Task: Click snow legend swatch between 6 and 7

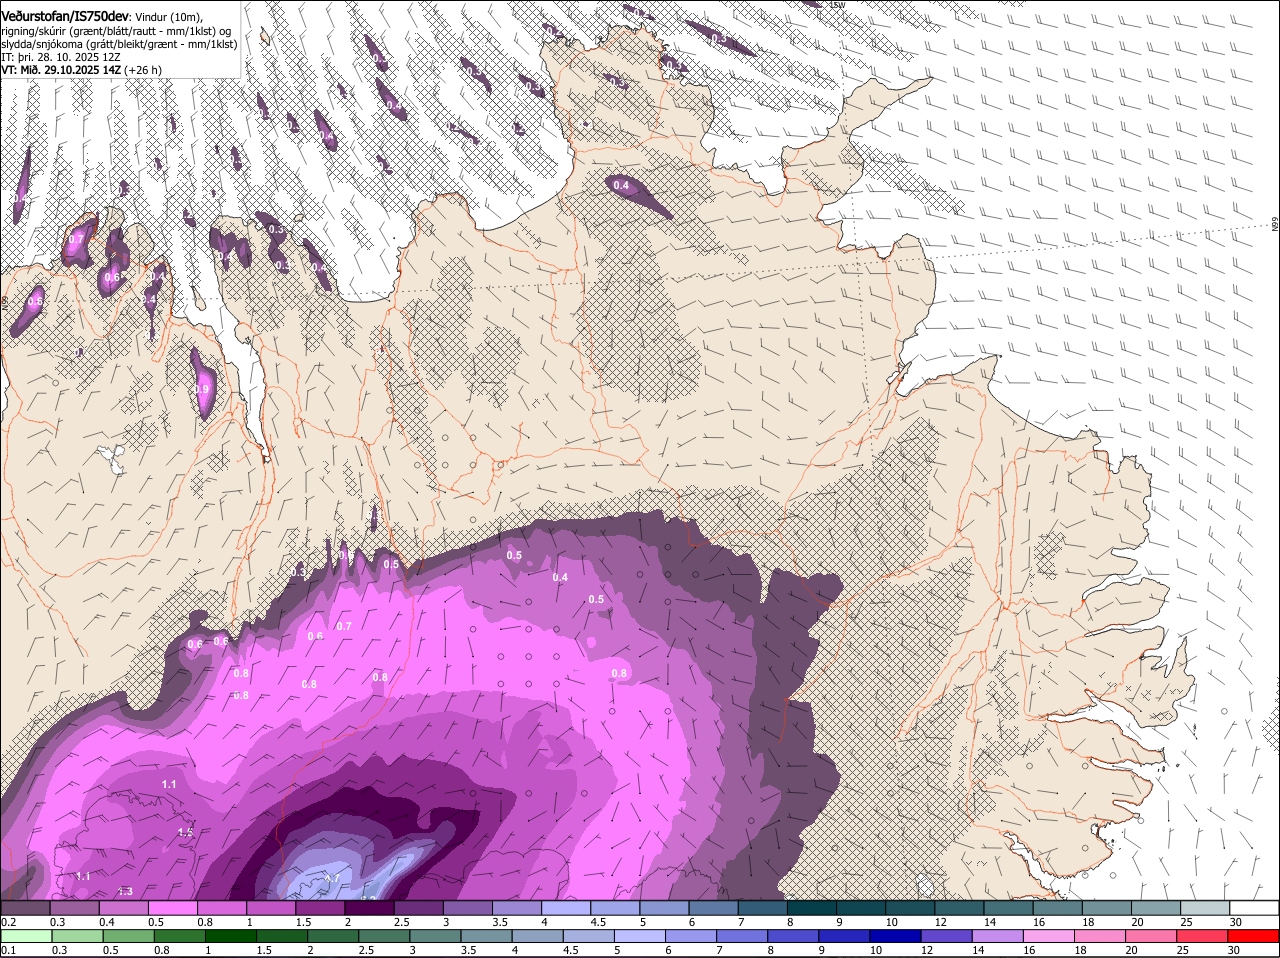Action: point(713,907)
